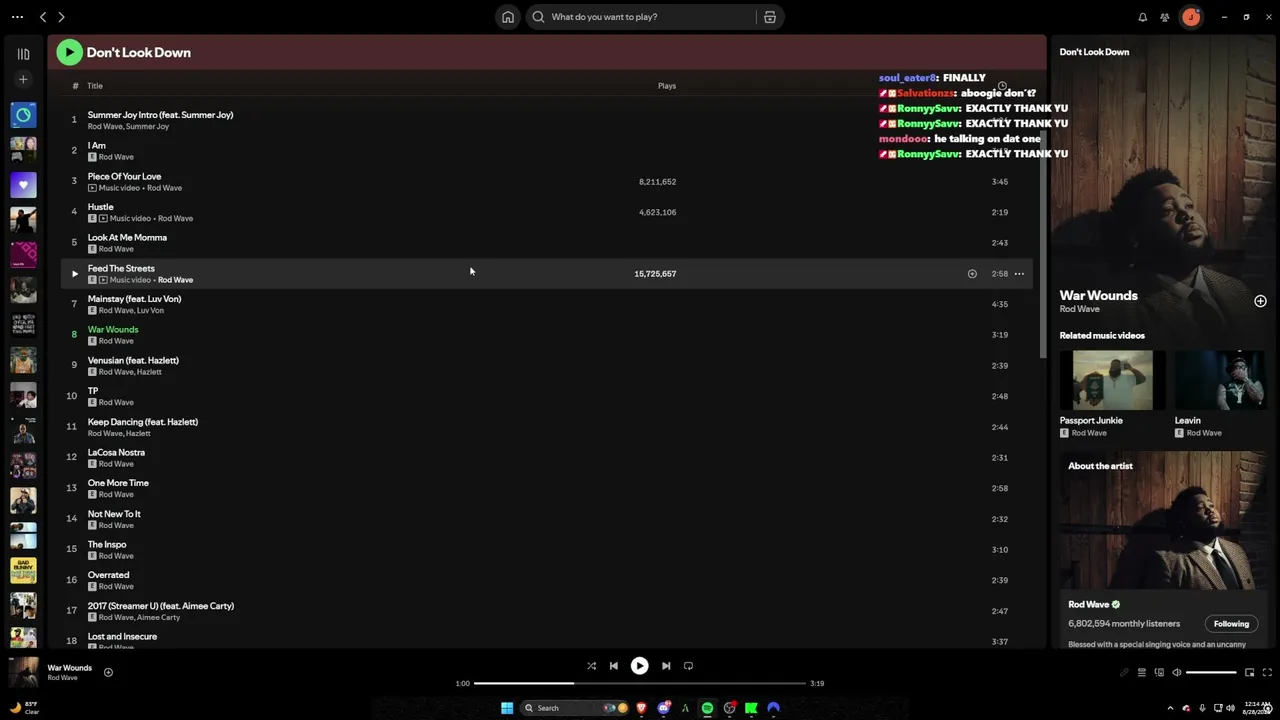Open the Browse icon in search bar
The width and height of the screenshot is (1280, 720).
click(770, 17)
